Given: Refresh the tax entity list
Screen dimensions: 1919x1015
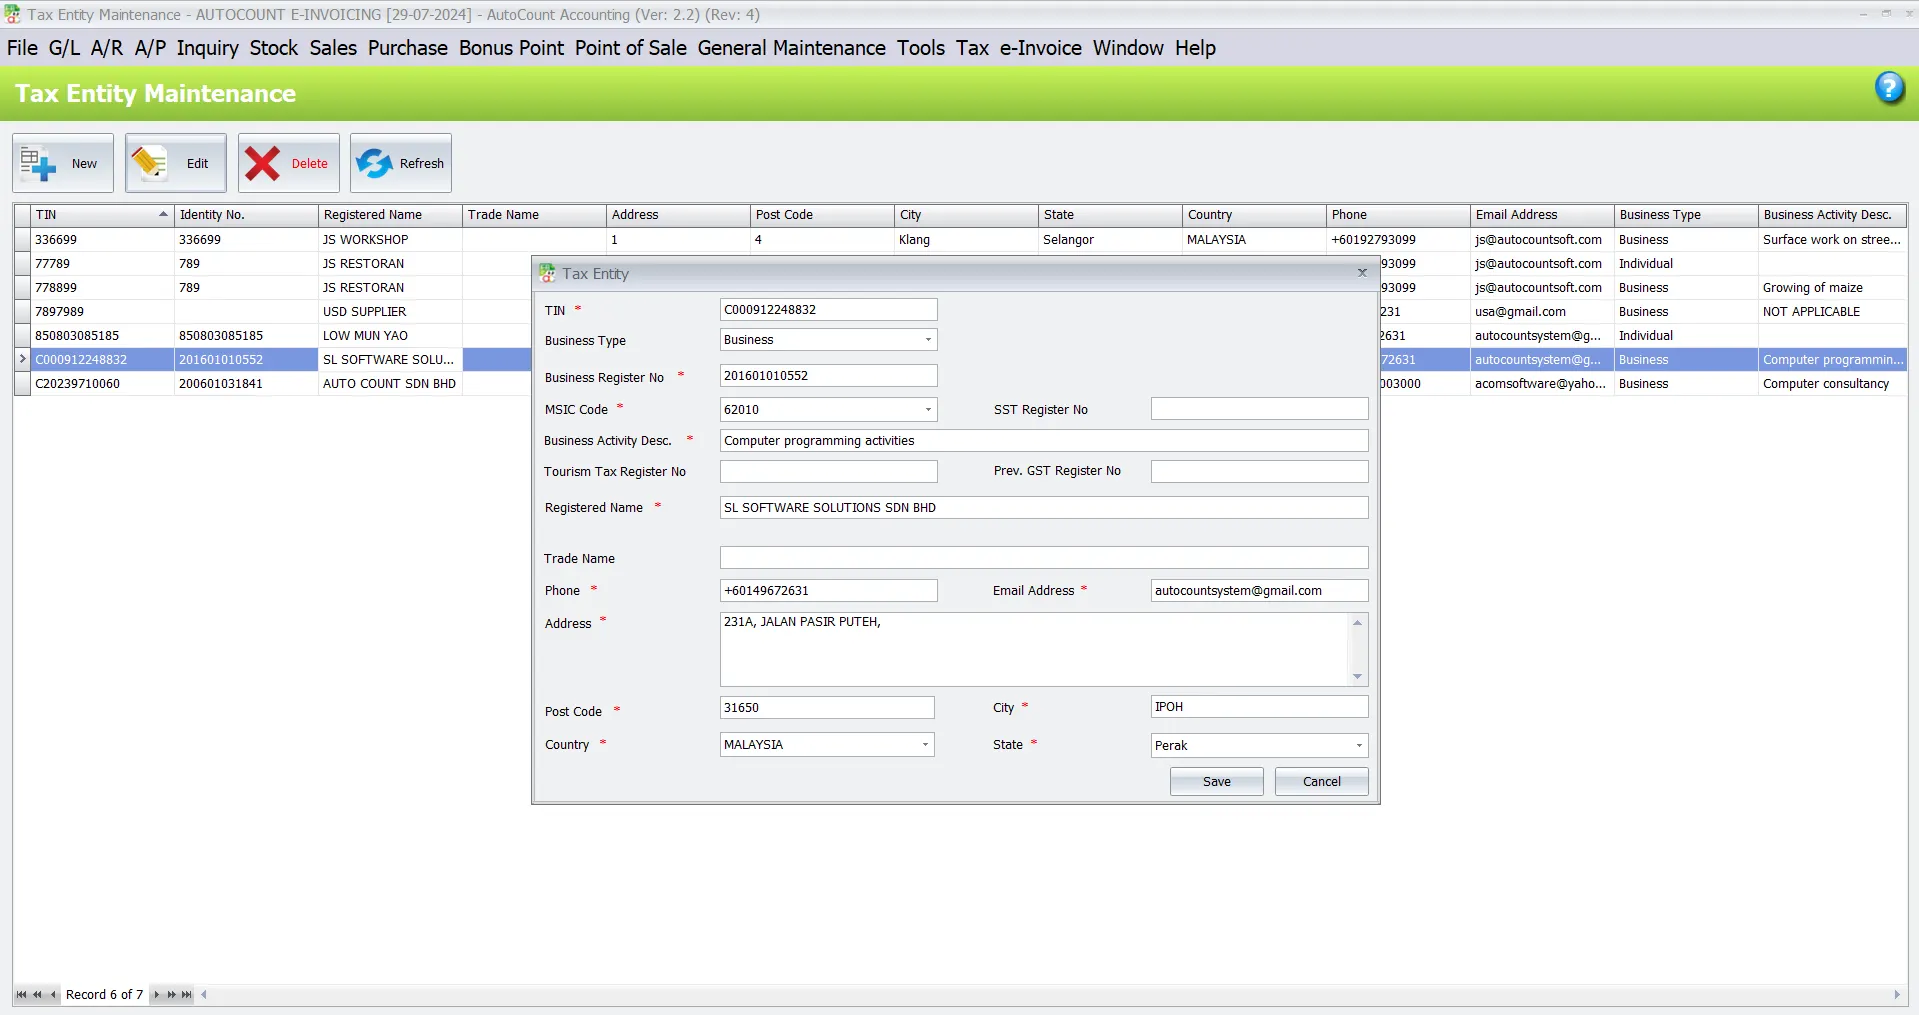Looking at the screenshot, I should [x=400, y=162].
